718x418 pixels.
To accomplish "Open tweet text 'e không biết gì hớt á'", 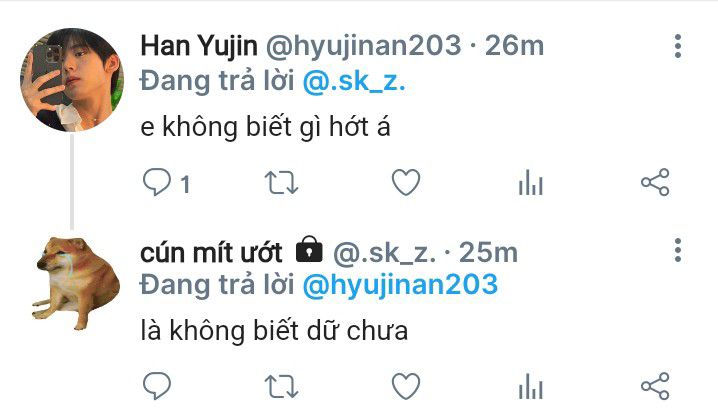I will [265, 126].
